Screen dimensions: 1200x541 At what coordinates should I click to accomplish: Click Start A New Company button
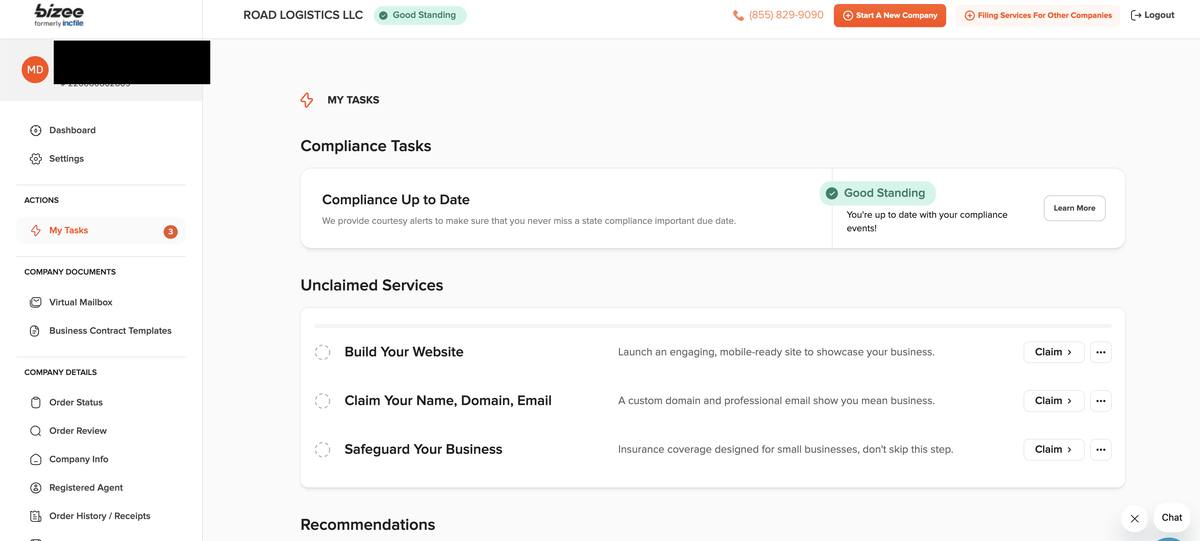tap(890, 15)
